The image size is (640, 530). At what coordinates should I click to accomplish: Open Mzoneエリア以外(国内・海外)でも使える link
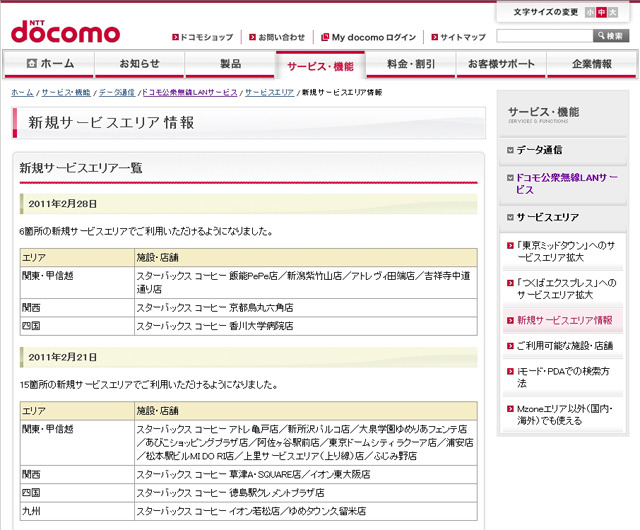click(564, 414)
